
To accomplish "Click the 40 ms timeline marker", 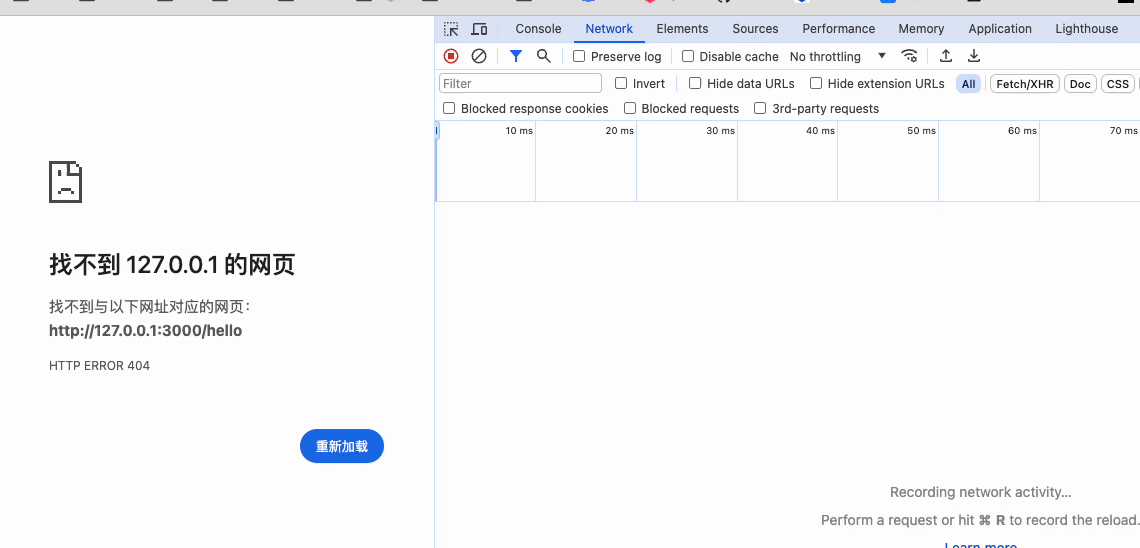I will point(820,131).
